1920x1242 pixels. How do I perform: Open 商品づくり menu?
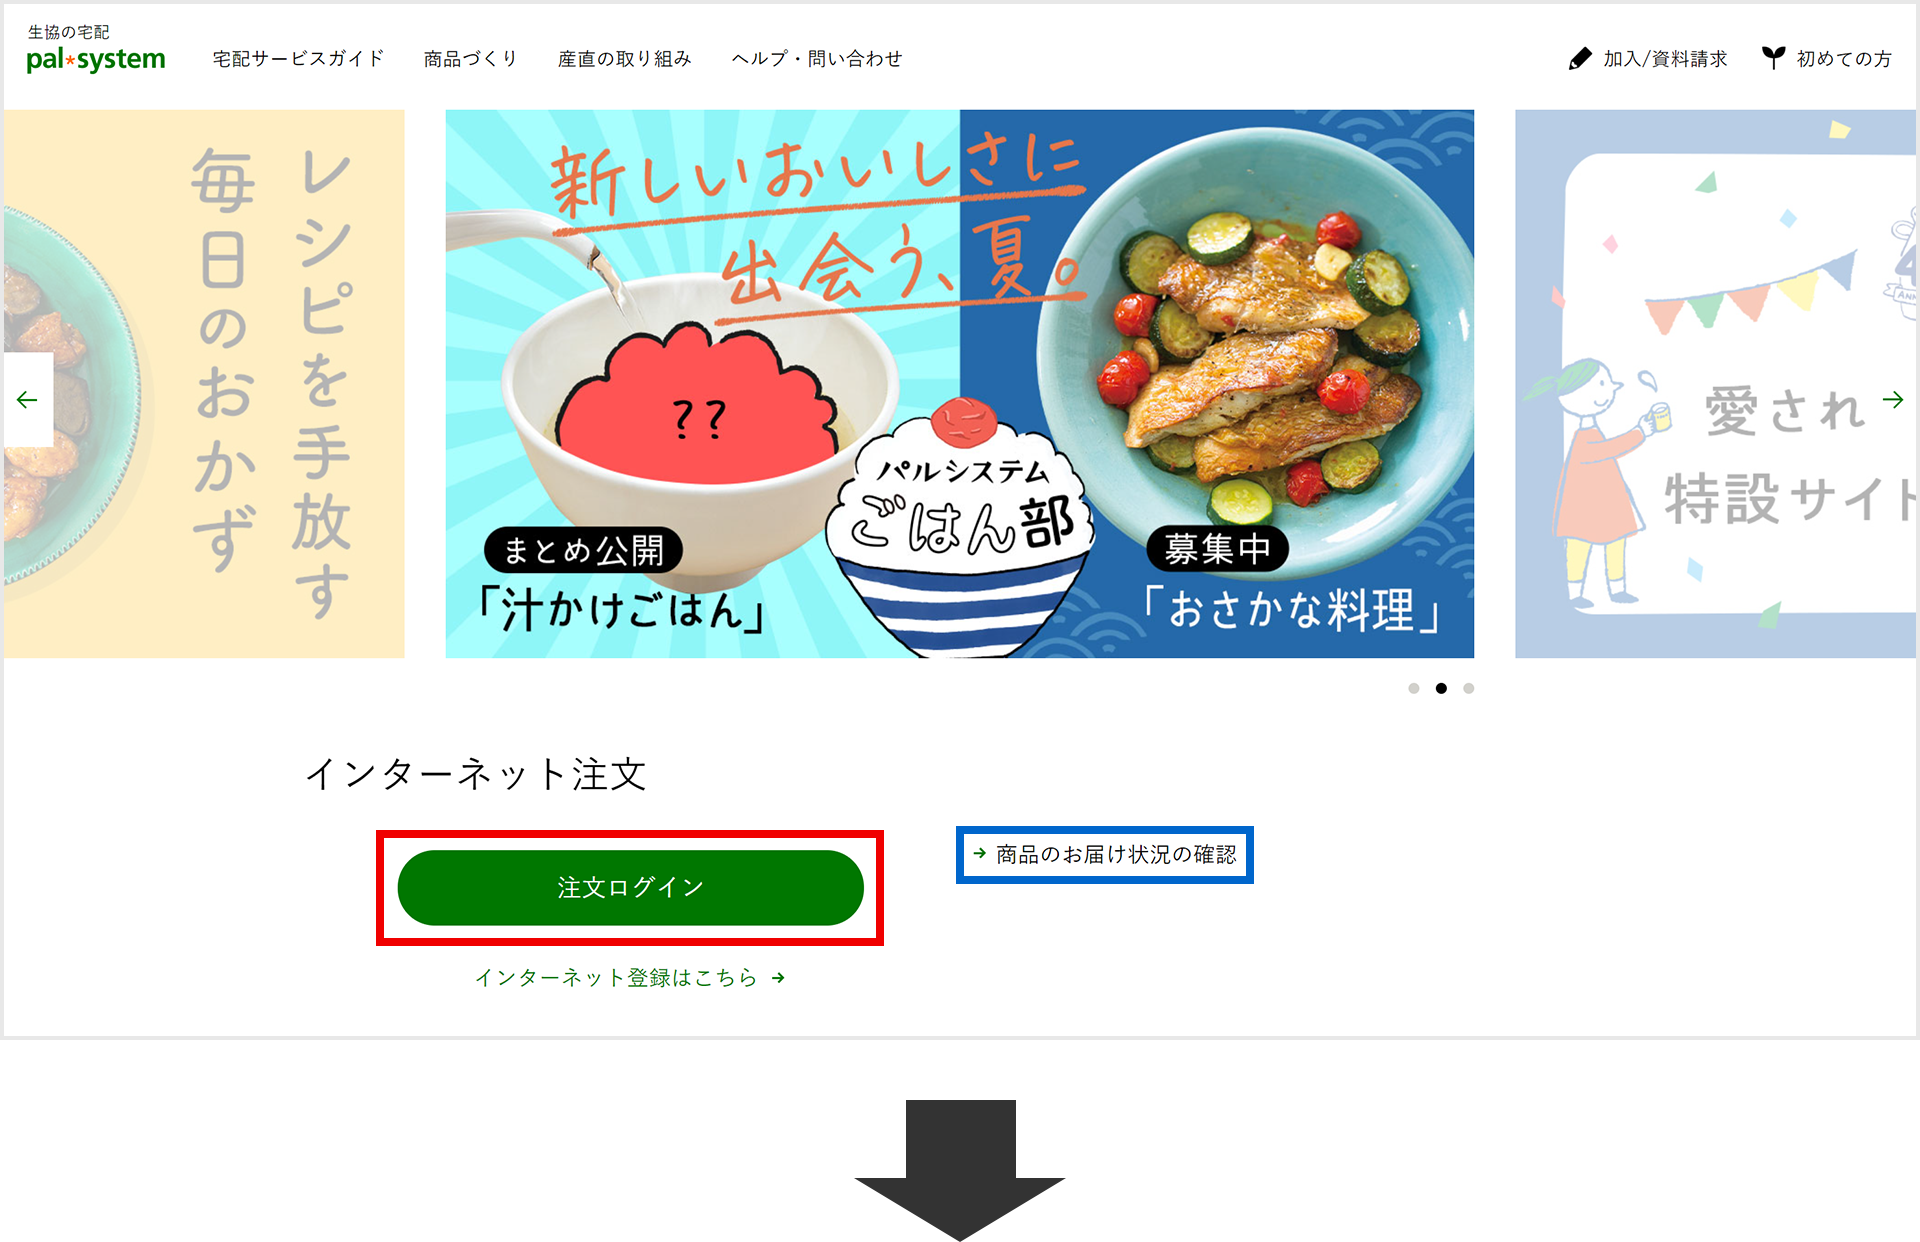pyautogui.click(x=470, y=59)
